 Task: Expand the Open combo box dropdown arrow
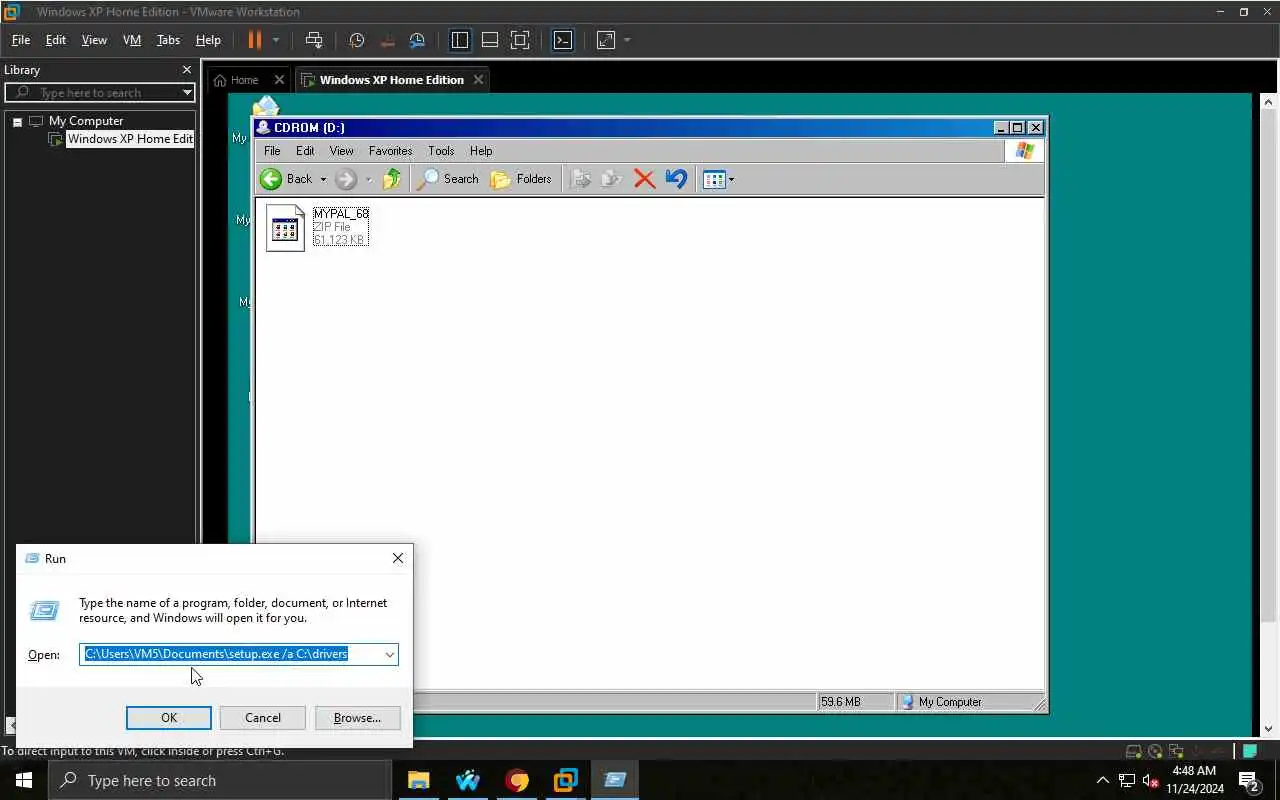389,654
